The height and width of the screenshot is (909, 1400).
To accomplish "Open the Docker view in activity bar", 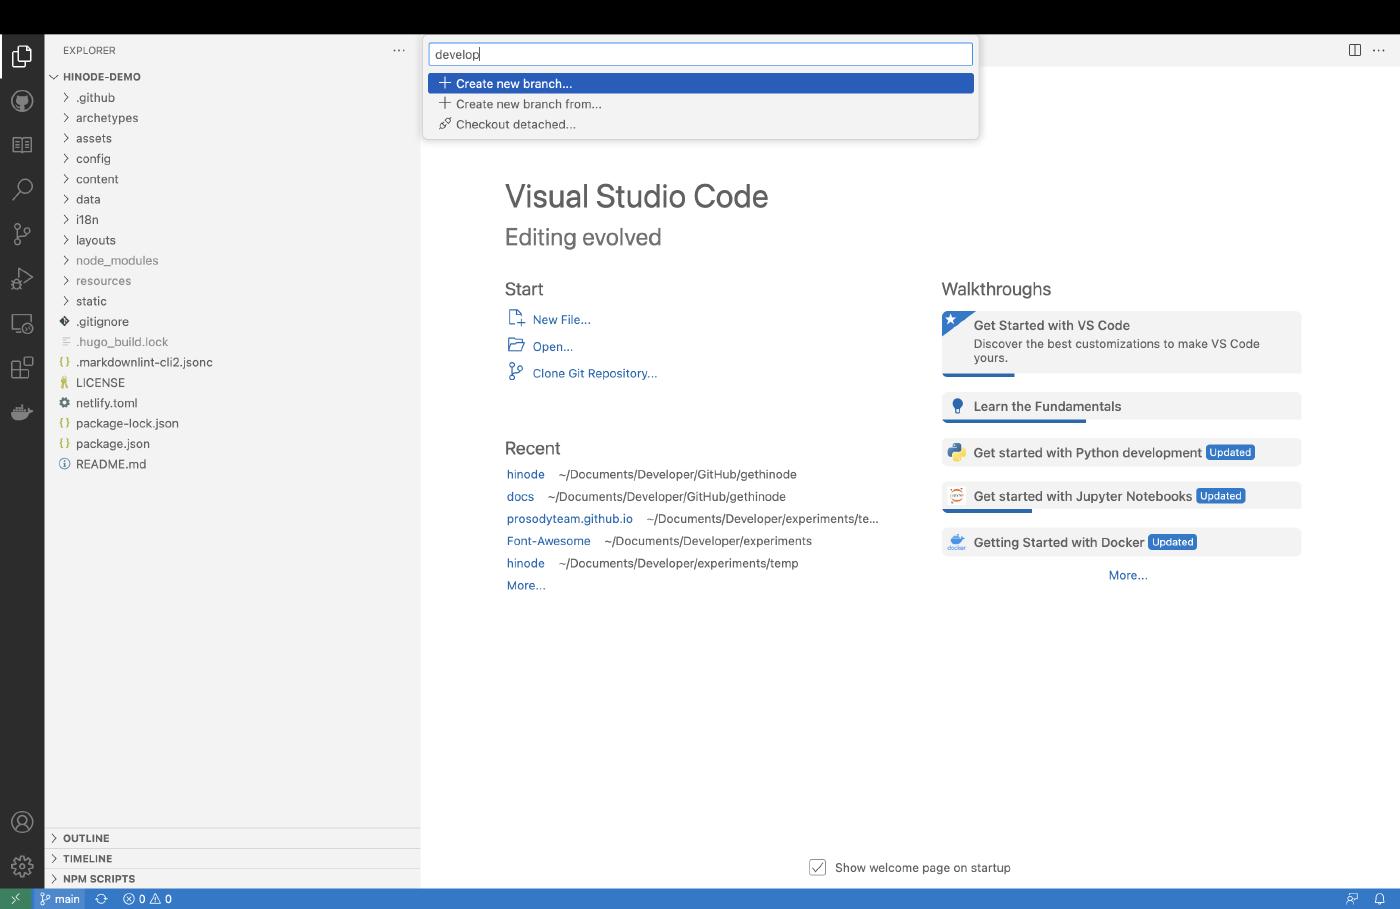I will pos(22,412).
